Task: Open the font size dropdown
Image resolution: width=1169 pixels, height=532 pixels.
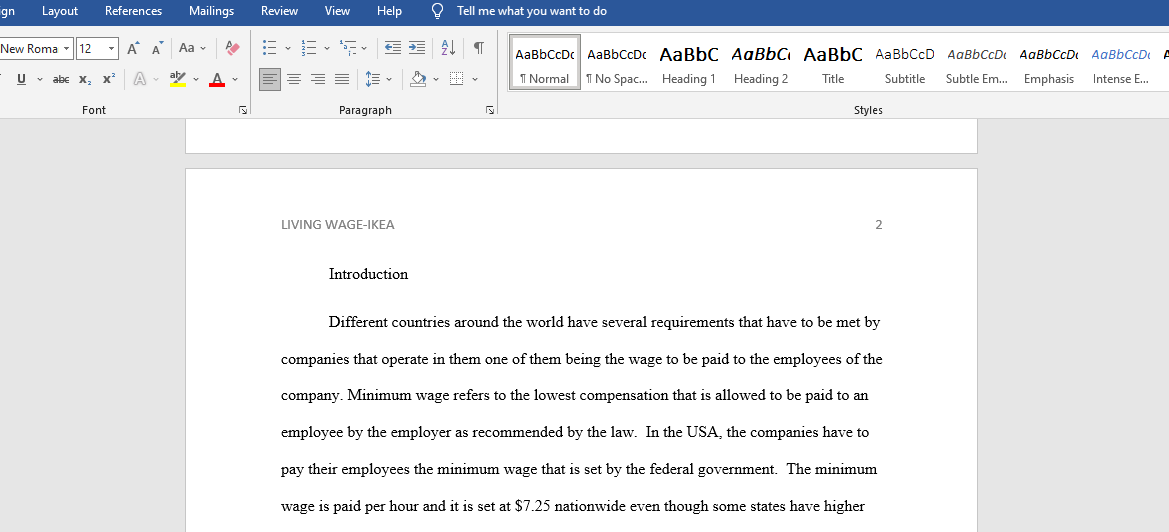Action: click(112, 48)
